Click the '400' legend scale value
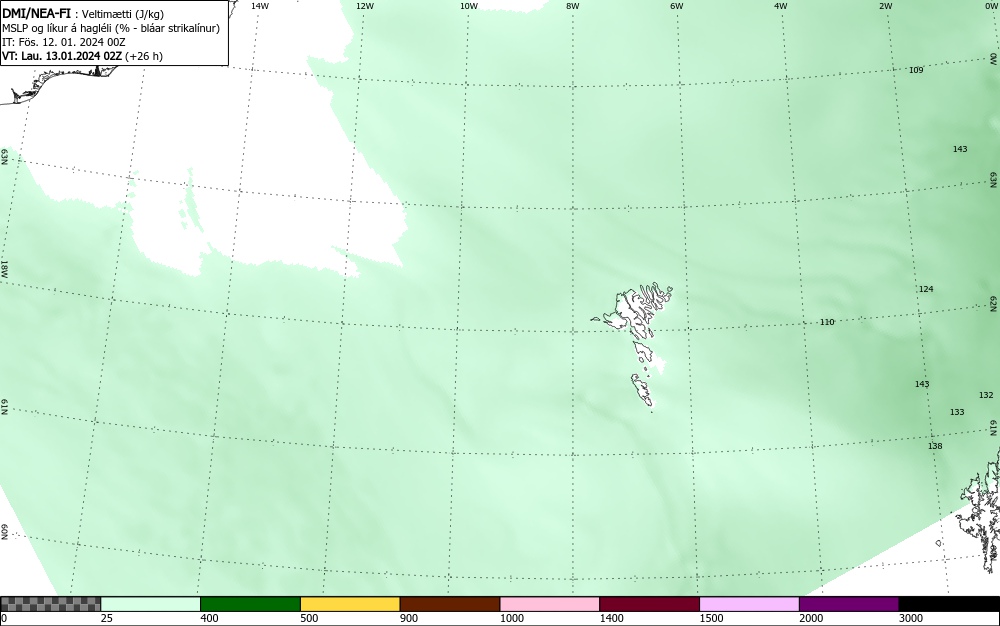Viewport: 1000px width, 626px height. pyautogui.click(x=209, y=618)
